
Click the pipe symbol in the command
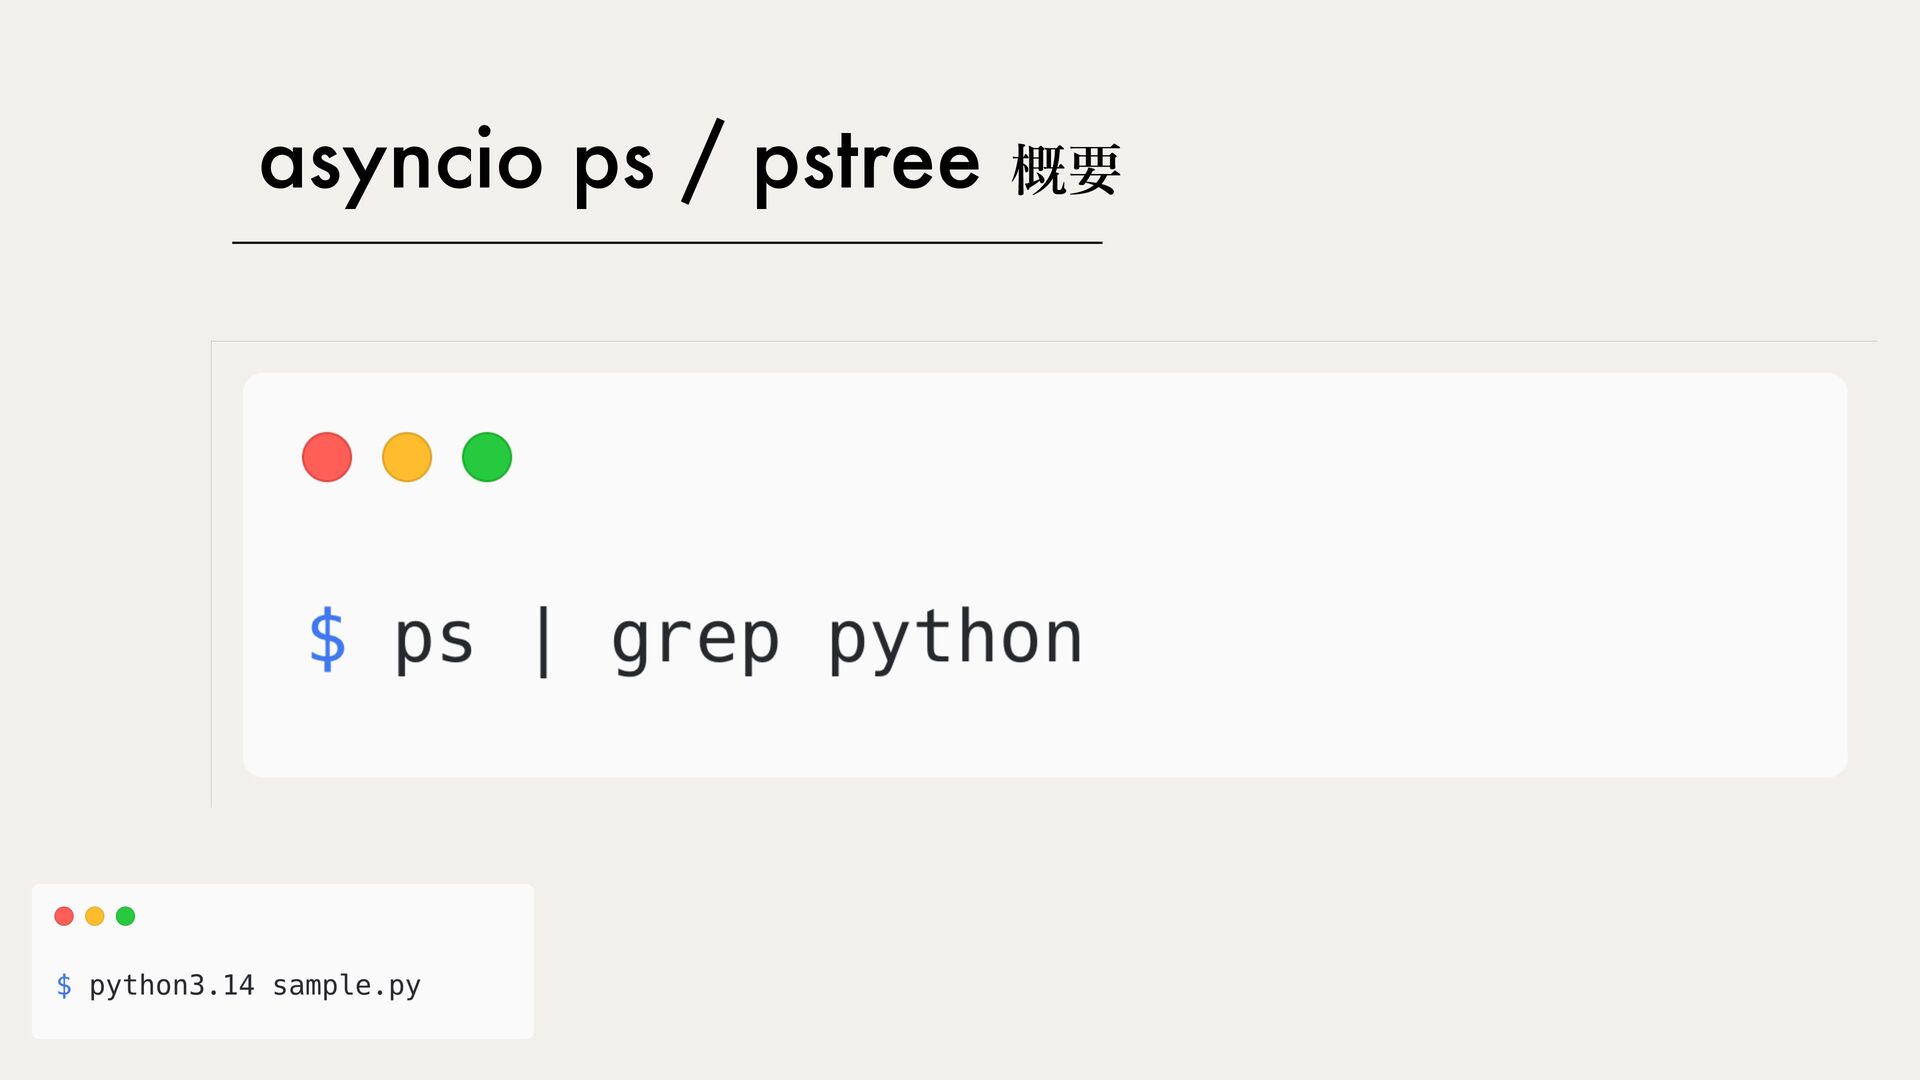click(x=543, y=641)
